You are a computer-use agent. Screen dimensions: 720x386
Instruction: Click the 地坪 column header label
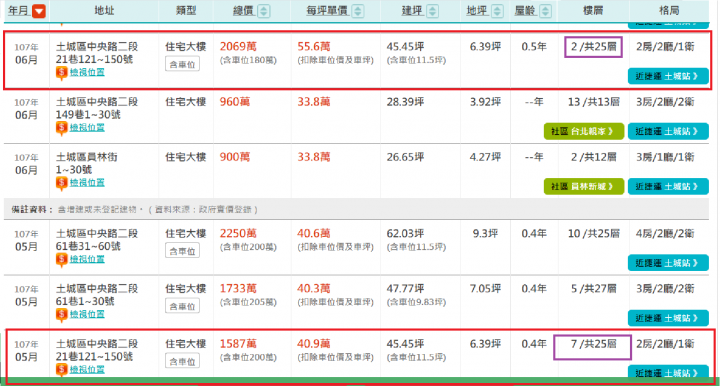[x=477, y=11]
